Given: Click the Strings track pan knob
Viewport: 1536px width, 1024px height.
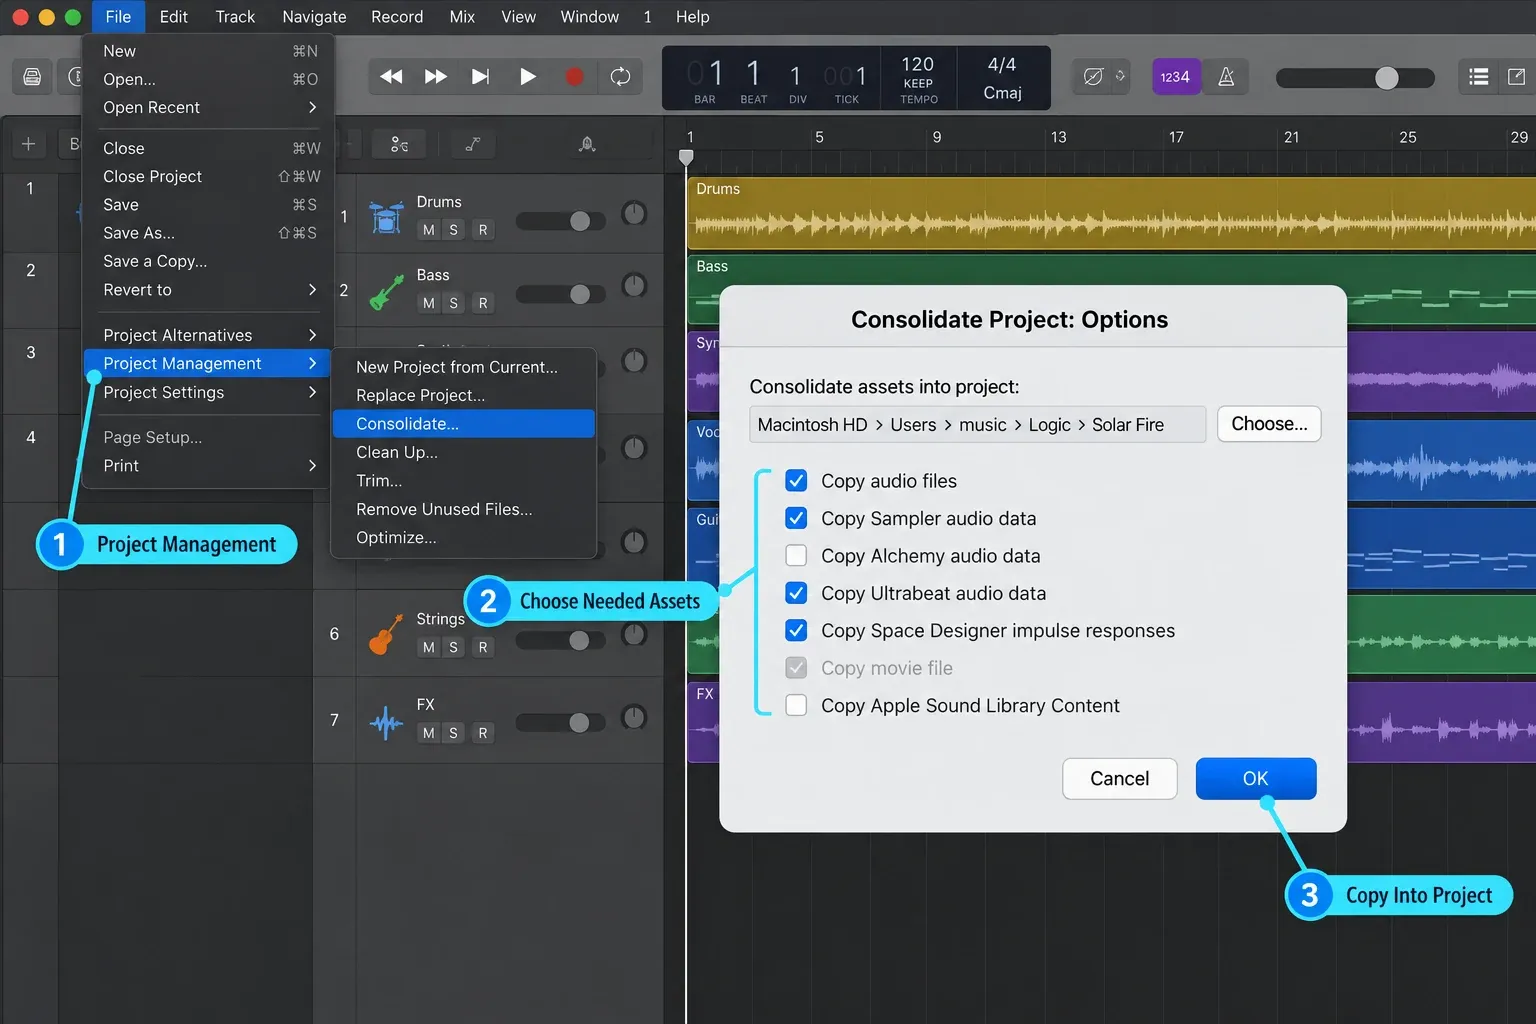Looking at the screenshot, I should (x=634, y=634).
